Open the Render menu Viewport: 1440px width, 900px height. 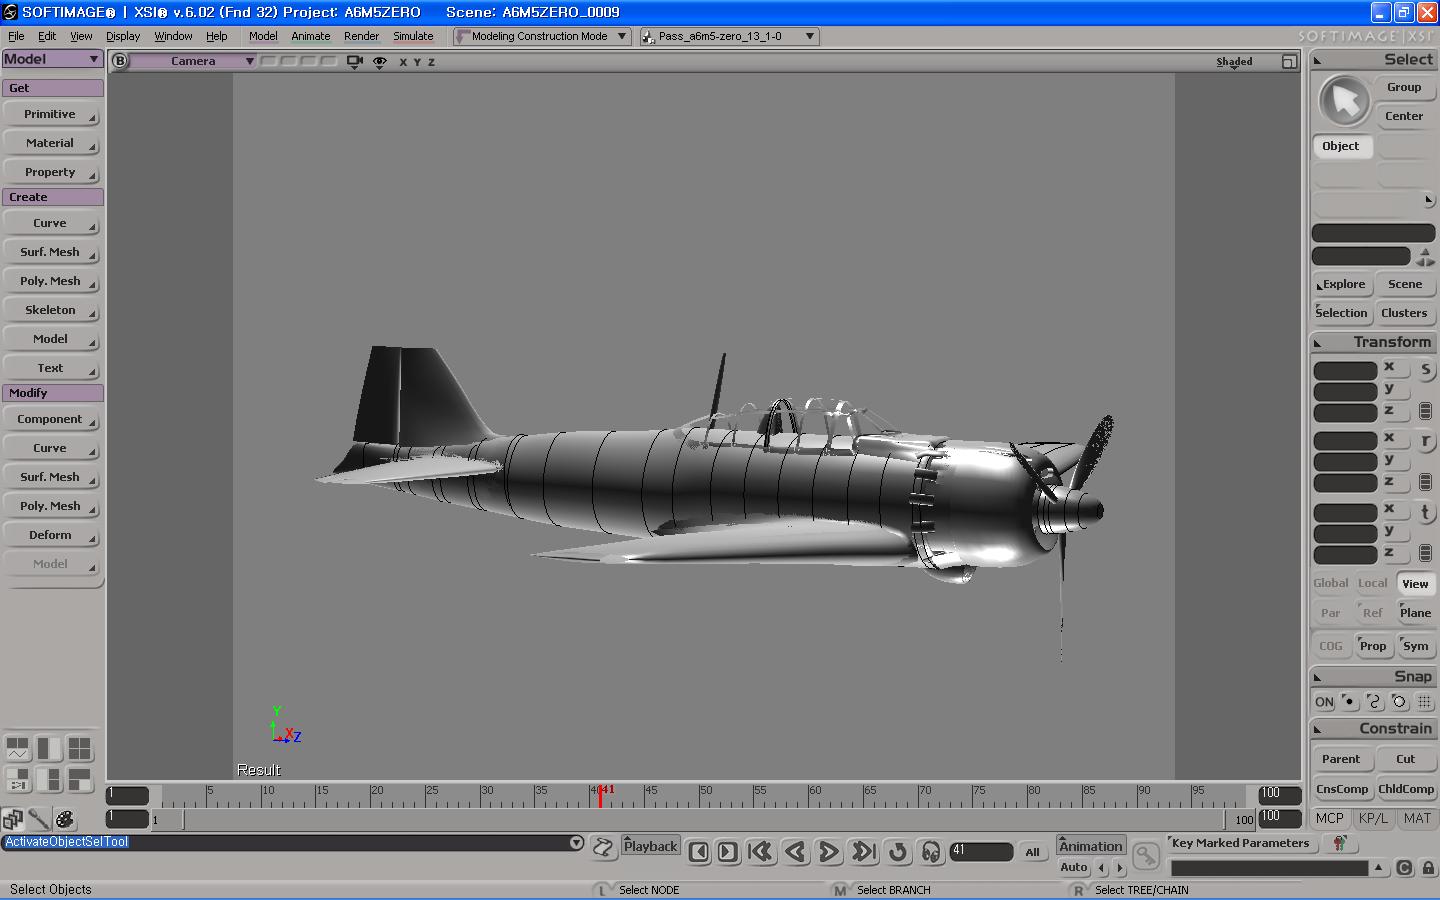pyautogui.click(x=362, y=36)
